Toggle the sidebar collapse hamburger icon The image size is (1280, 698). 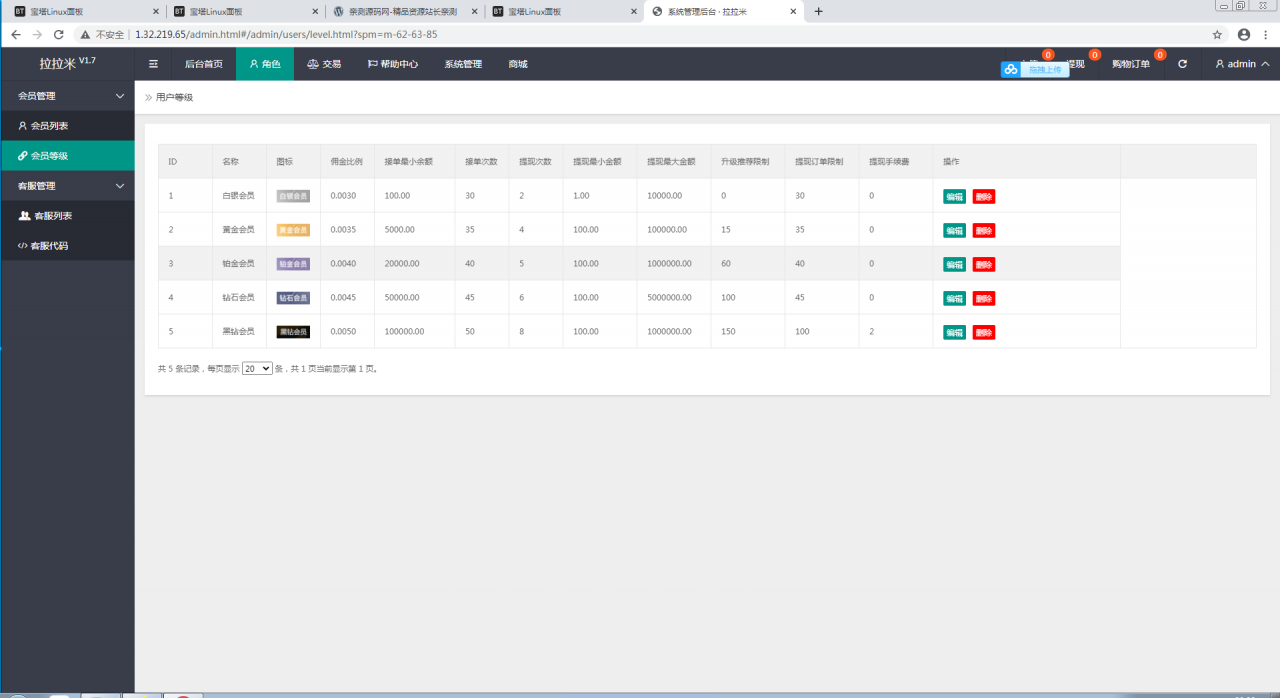[x=153, y=64]
